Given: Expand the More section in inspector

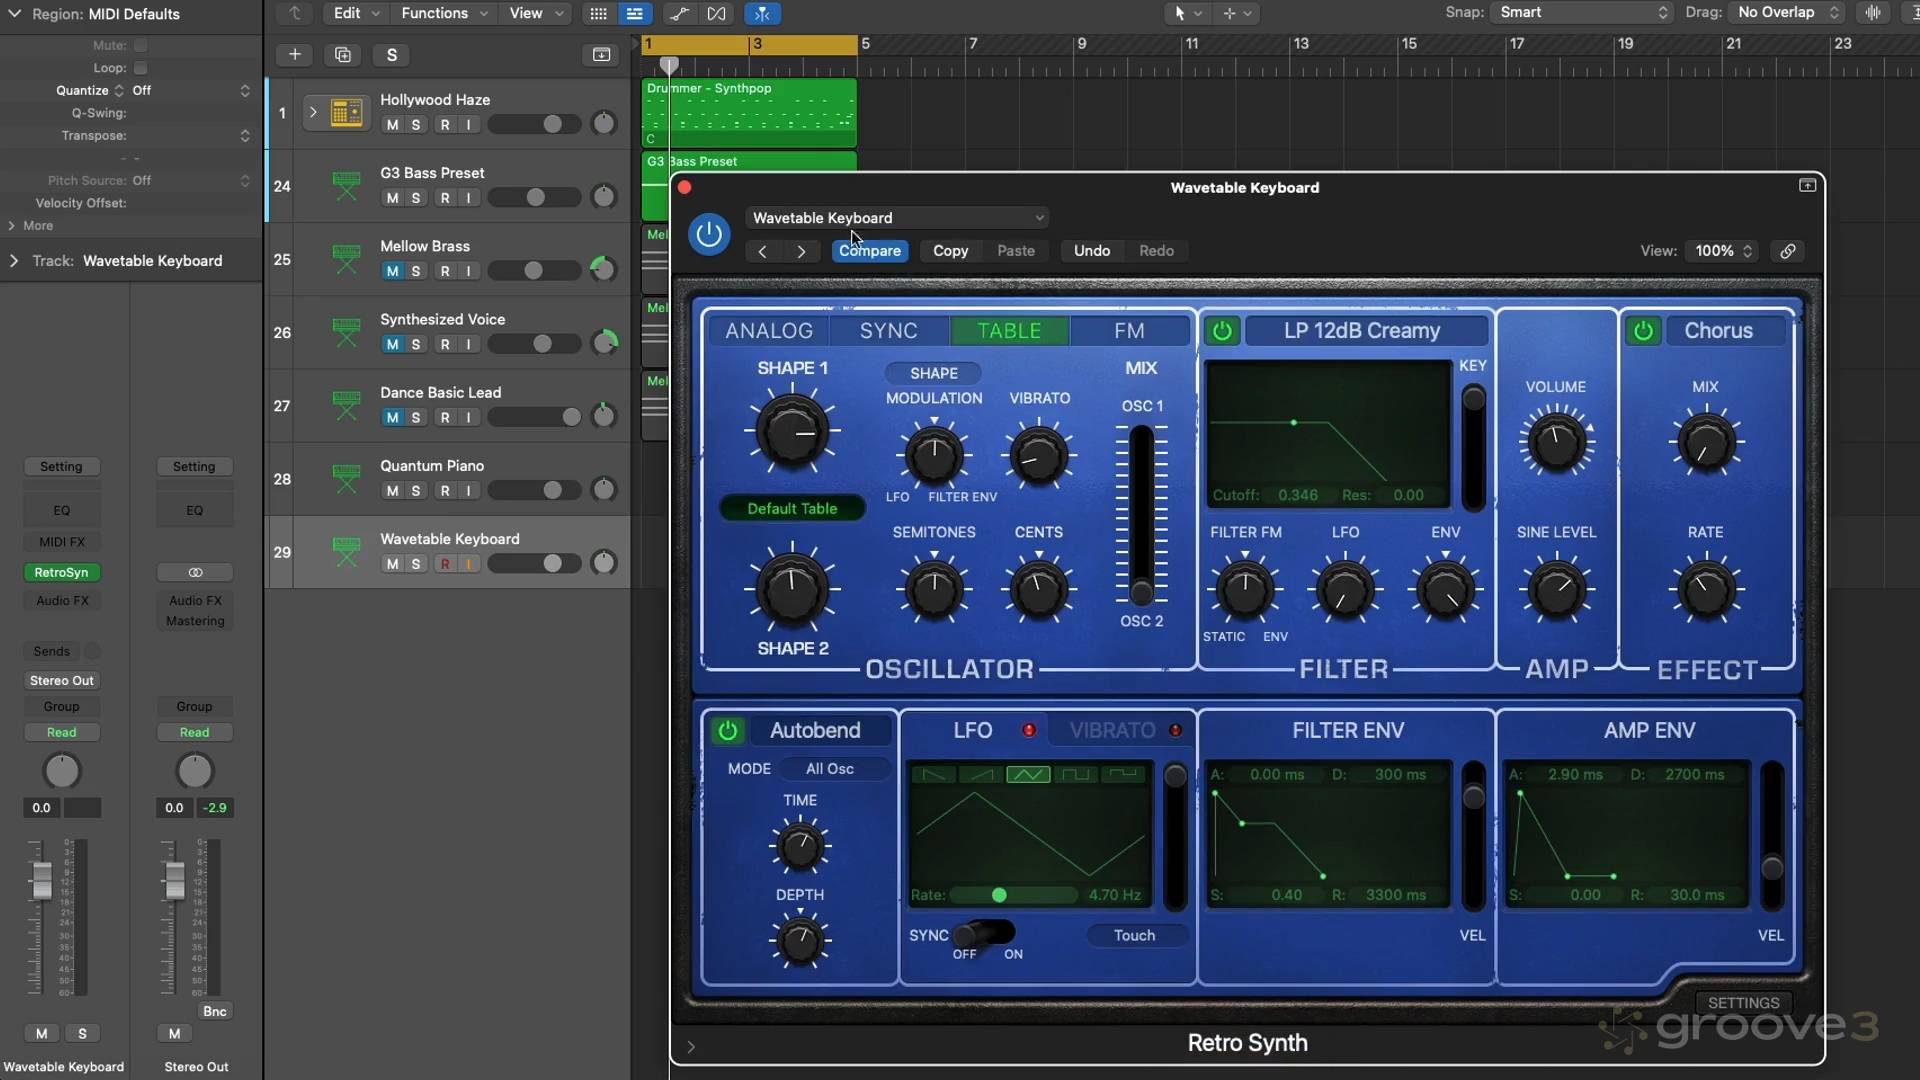Looking at the screenshot, I should point(11,226).
